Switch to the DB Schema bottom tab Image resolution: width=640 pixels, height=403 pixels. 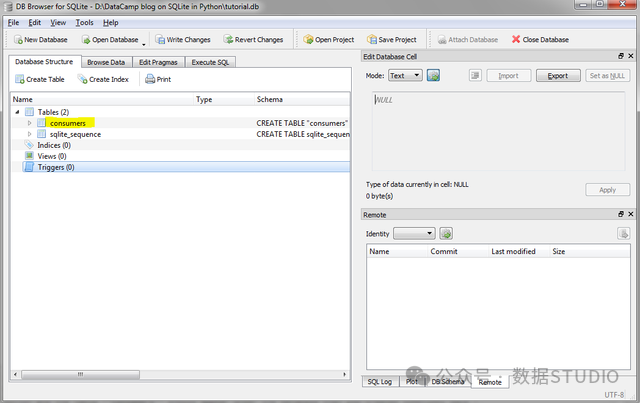[x=448, y=382]
